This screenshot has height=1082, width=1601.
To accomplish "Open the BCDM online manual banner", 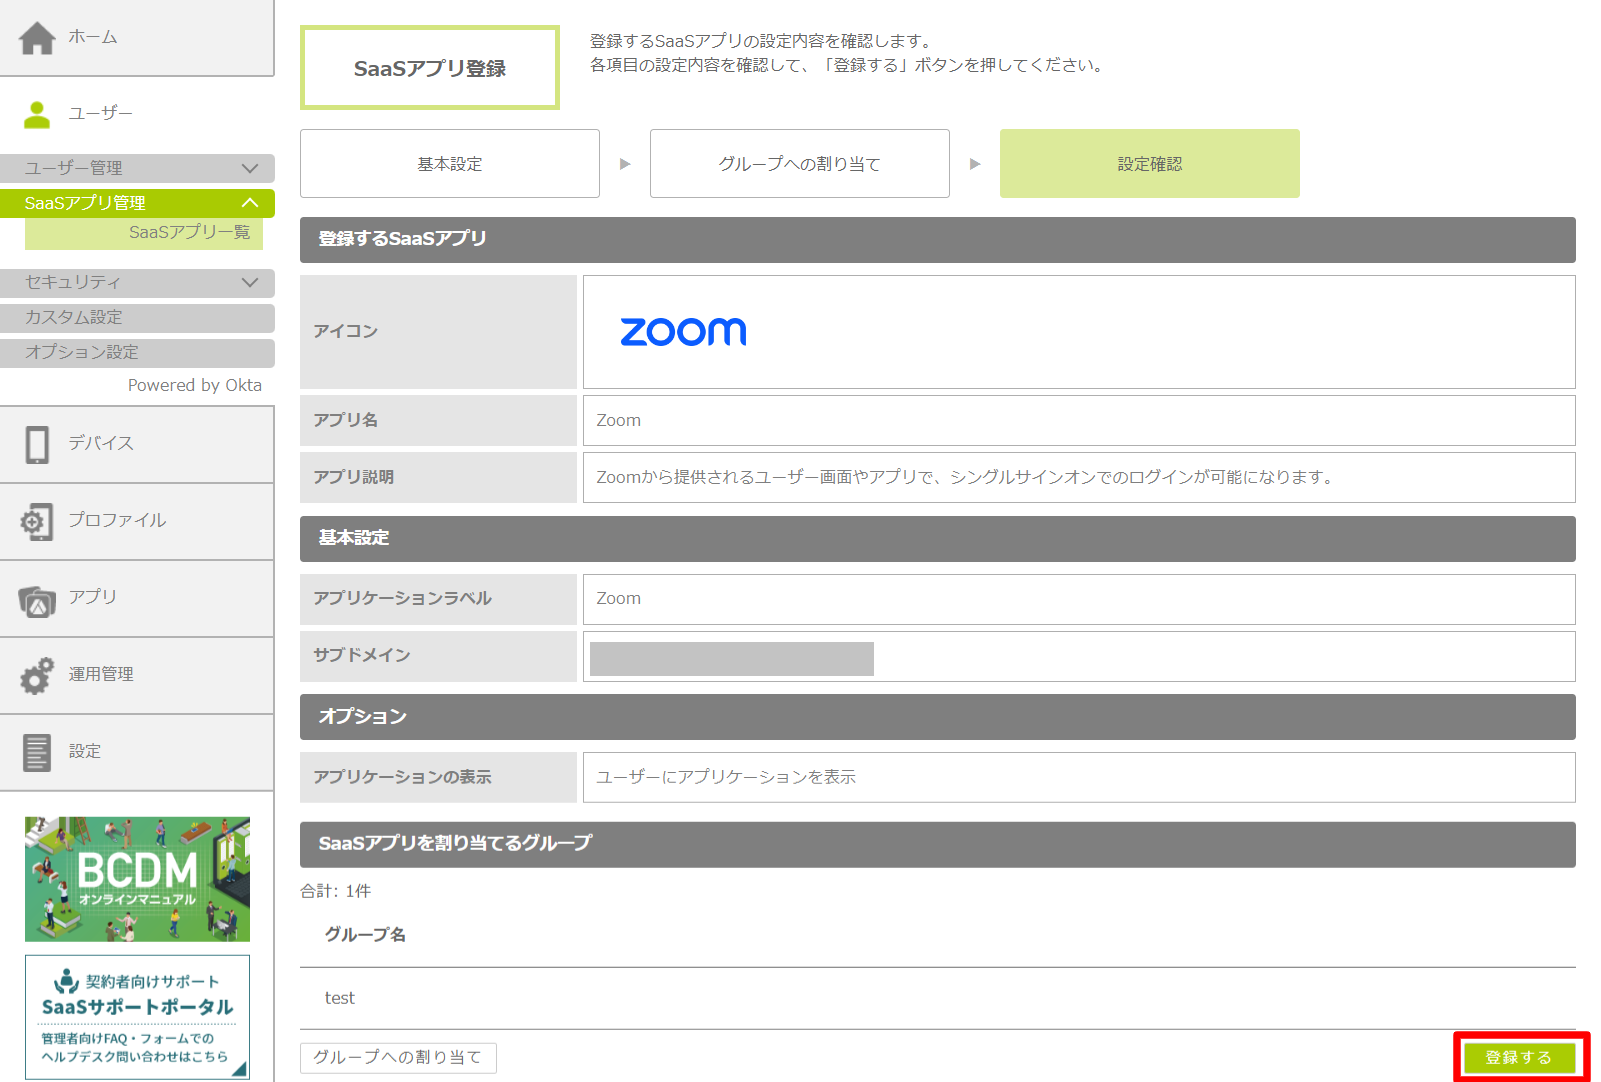I will 137,879.
